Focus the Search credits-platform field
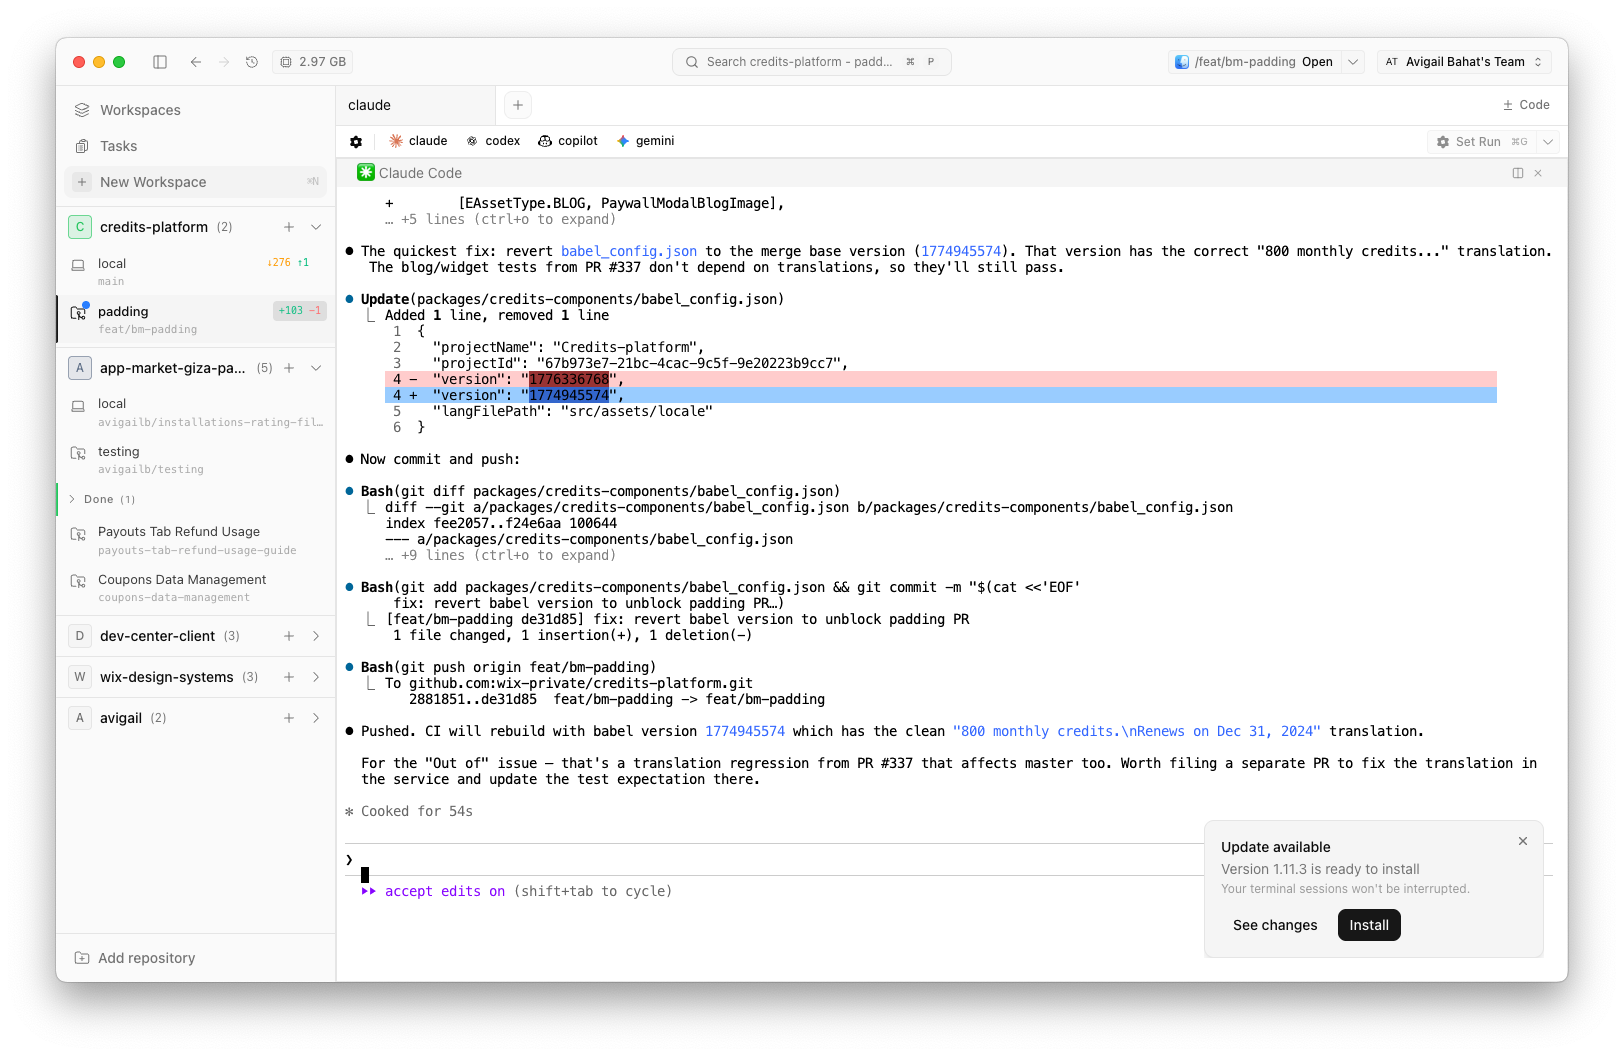The image size is (1624, 1056). point(811,62)
